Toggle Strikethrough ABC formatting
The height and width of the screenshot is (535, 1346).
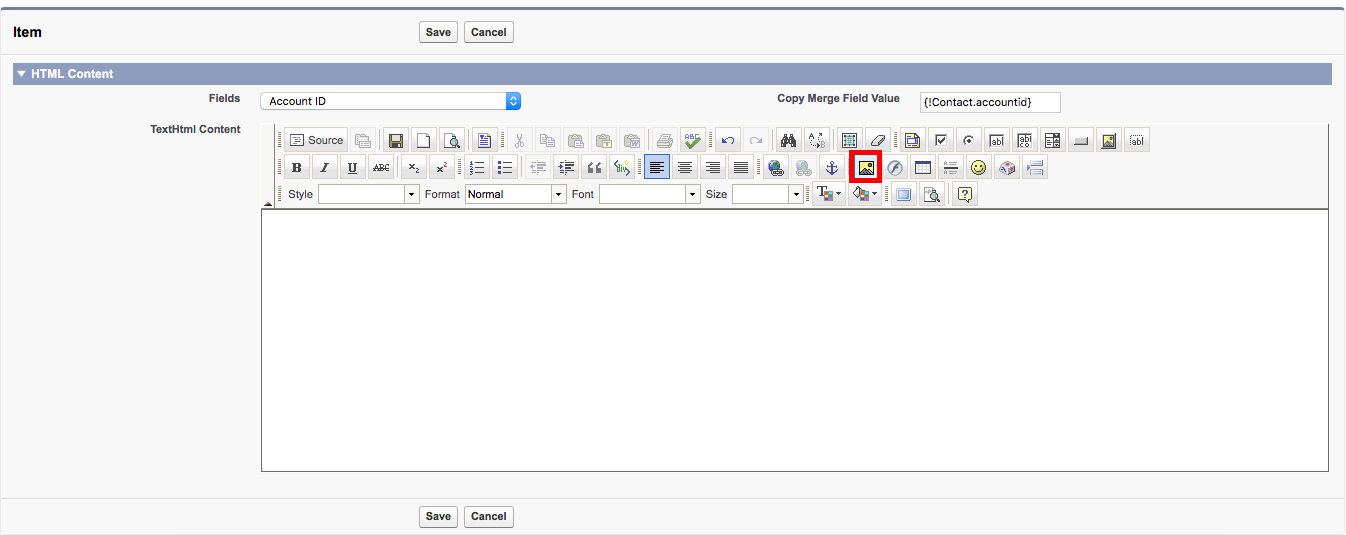tap(381, 167)
